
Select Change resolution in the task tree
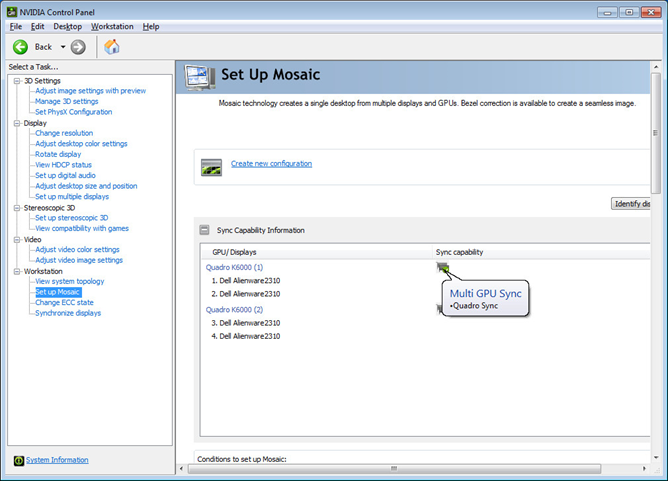(x=63, y=133)
